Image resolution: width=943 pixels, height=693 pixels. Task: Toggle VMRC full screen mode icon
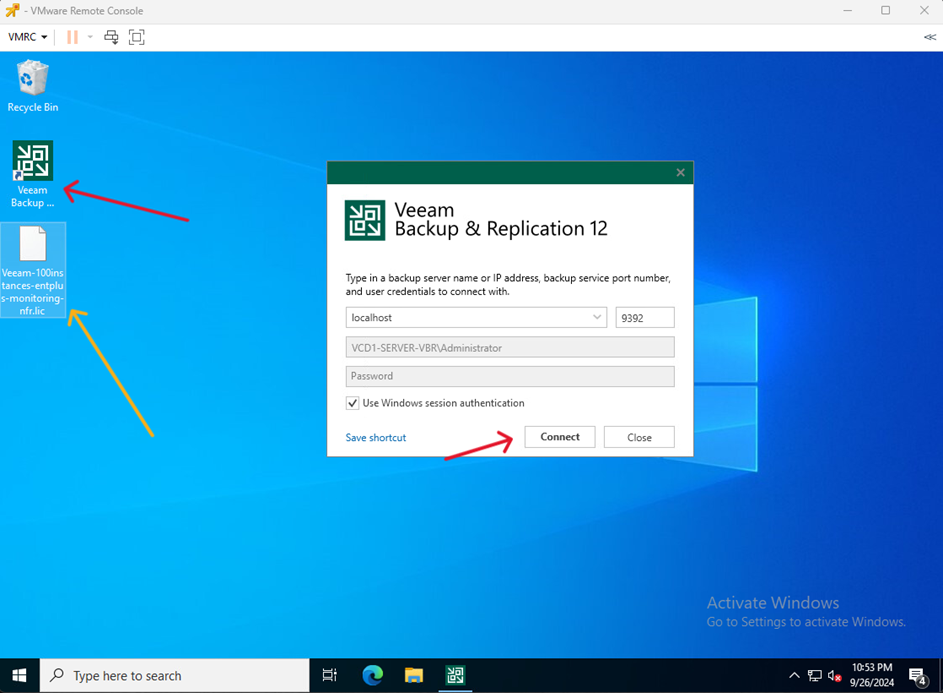tap(137, 37)
